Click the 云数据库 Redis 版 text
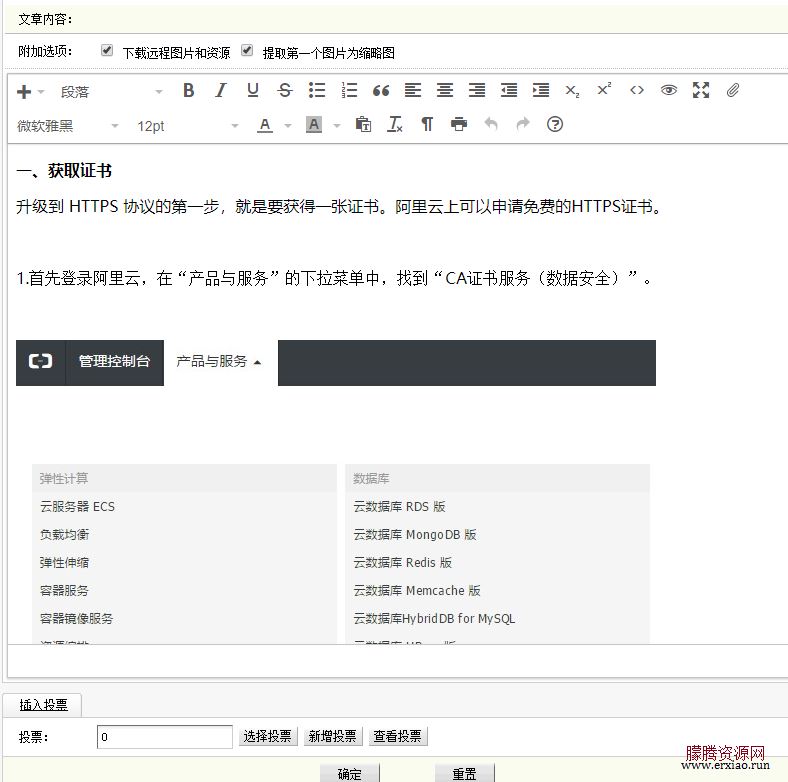Viewport: 788px width, 782px height. [x=403, y=563]
